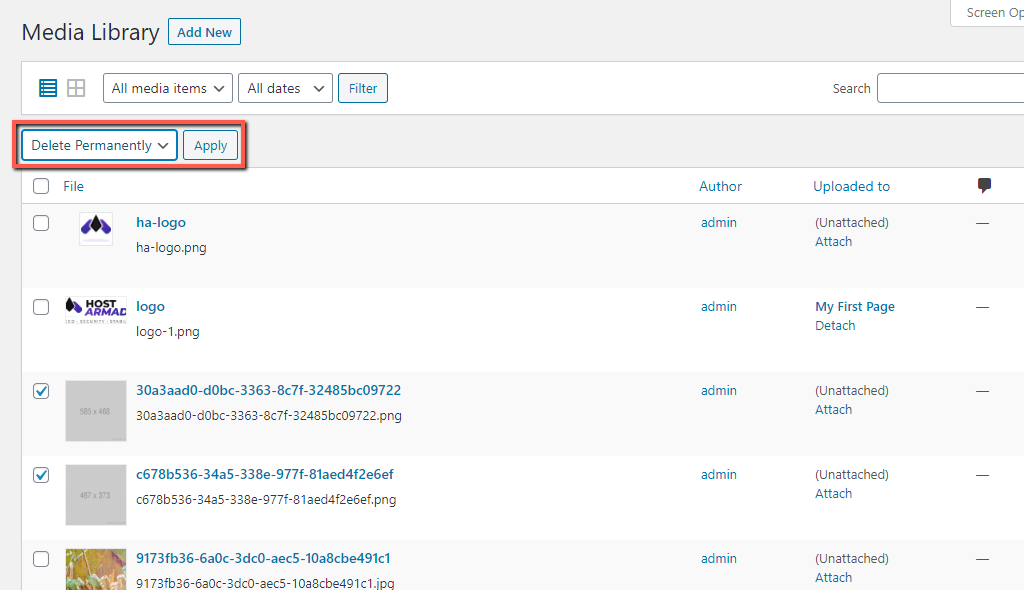Click Media Library page heading
Screen dimensions: 1024x590
[x=90, y=32]
